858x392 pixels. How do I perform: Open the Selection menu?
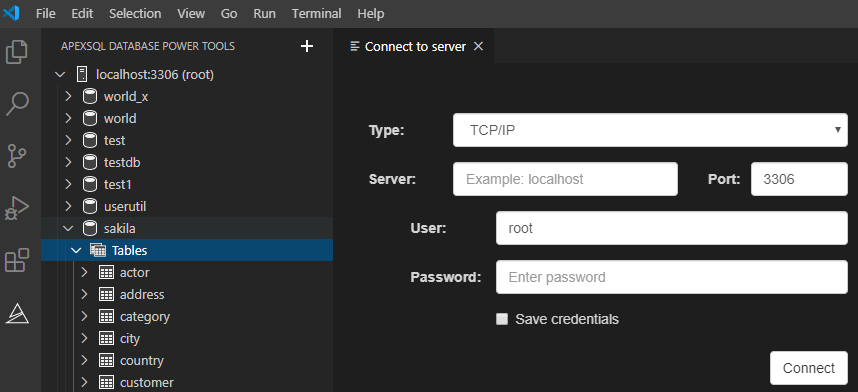tap(135, 14)
